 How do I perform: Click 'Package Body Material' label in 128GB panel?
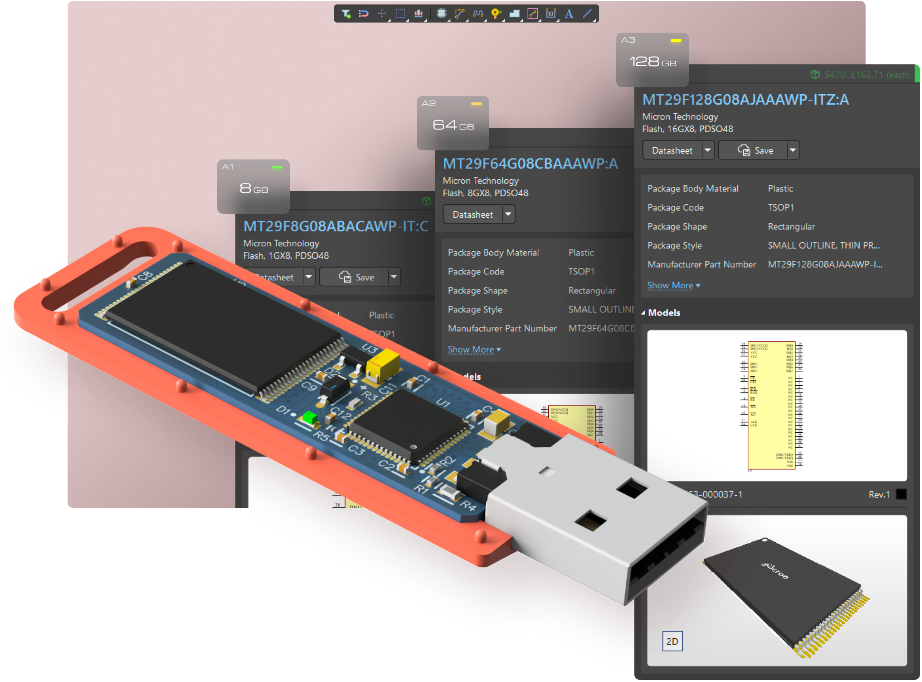693,189
